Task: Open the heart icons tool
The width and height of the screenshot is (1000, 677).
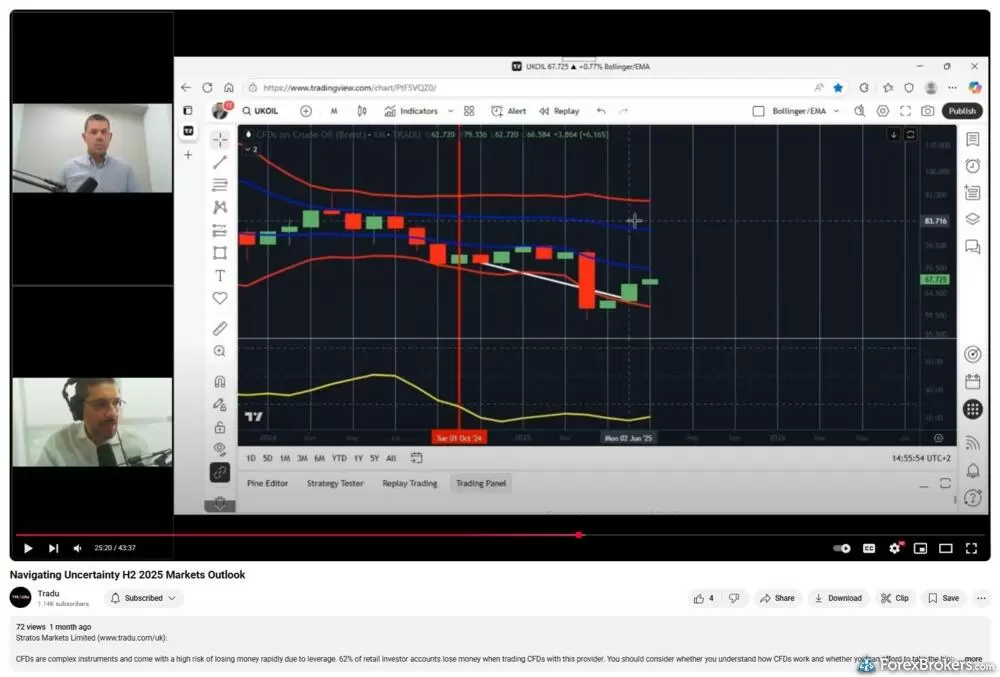Action: pyautogui.click(x=220, y=298)
